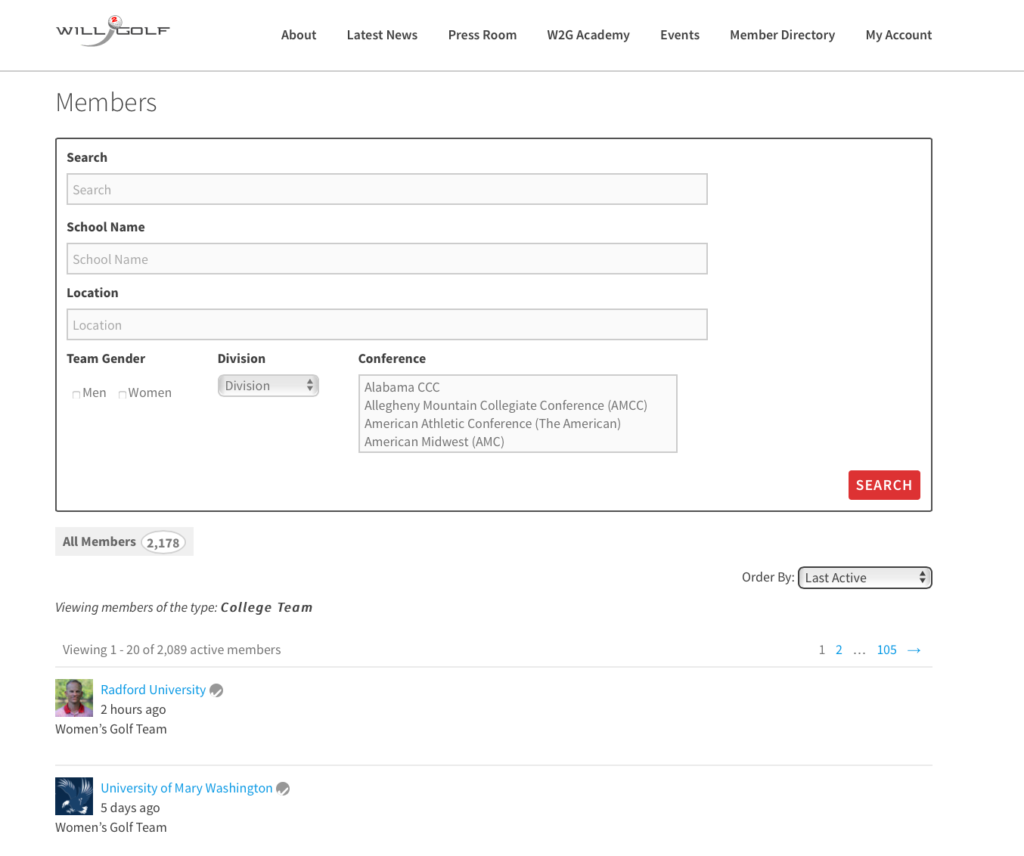Open the Events menu item
This screenshot has width=1024, height=856.
[x=679, y=35]
